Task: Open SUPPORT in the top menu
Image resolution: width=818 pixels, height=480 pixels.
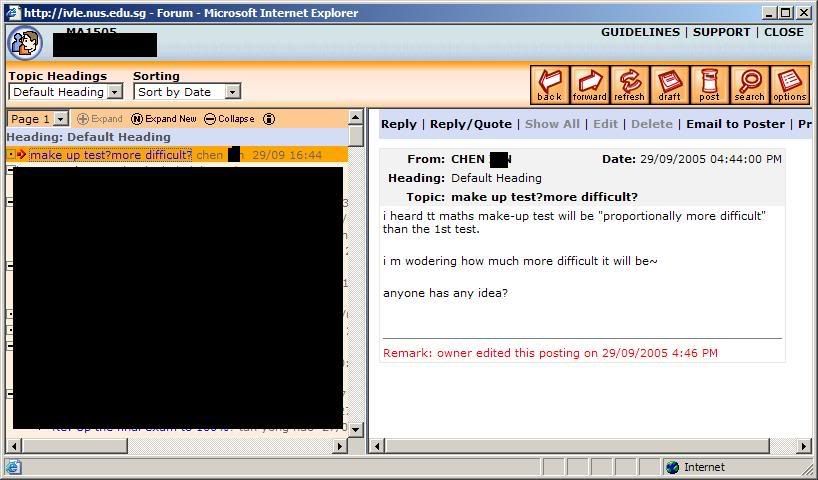Action: pyautogui.click(x=721, y=32)
